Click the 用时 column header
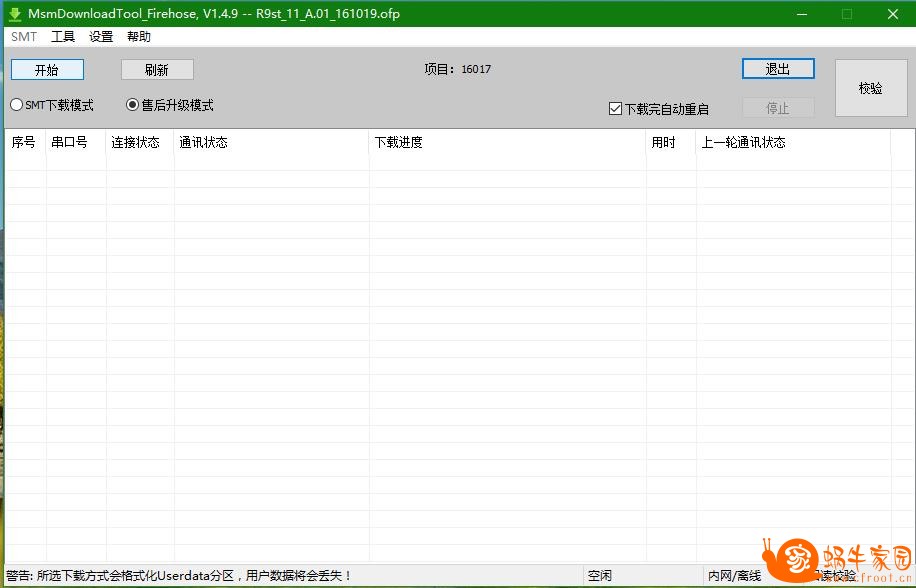This screenshot has height=588, width=916. (671, 142)
